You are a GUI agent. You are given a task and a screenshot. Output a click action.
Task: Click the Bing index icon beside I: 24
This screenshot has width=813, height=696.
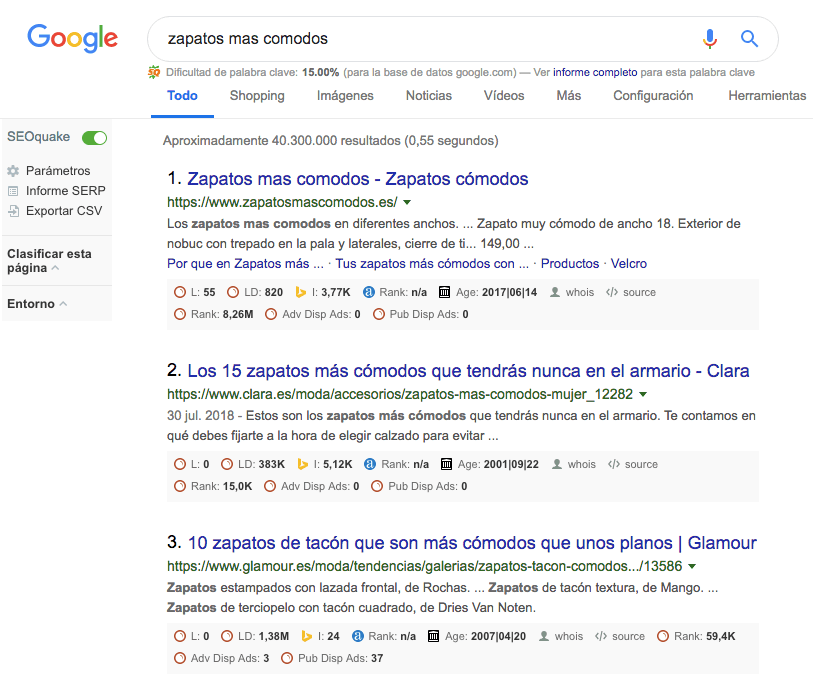306,636
